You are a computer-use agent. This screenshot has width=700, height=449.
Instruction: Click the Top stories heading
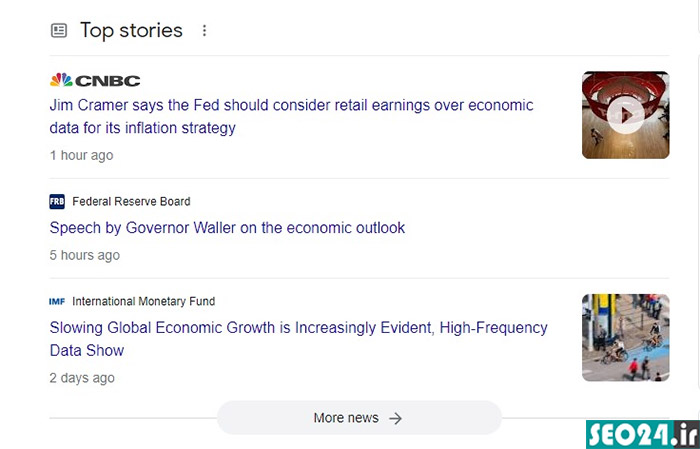(131, 31)
